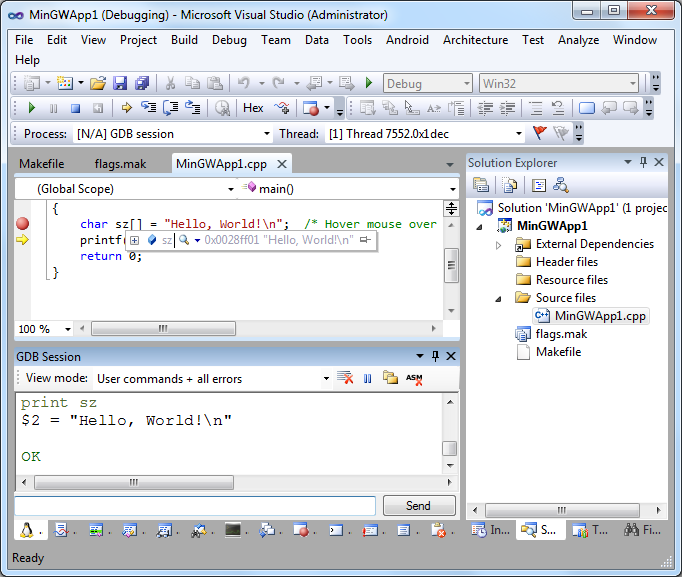Pause debugging with Break All icon

[53, 108]
